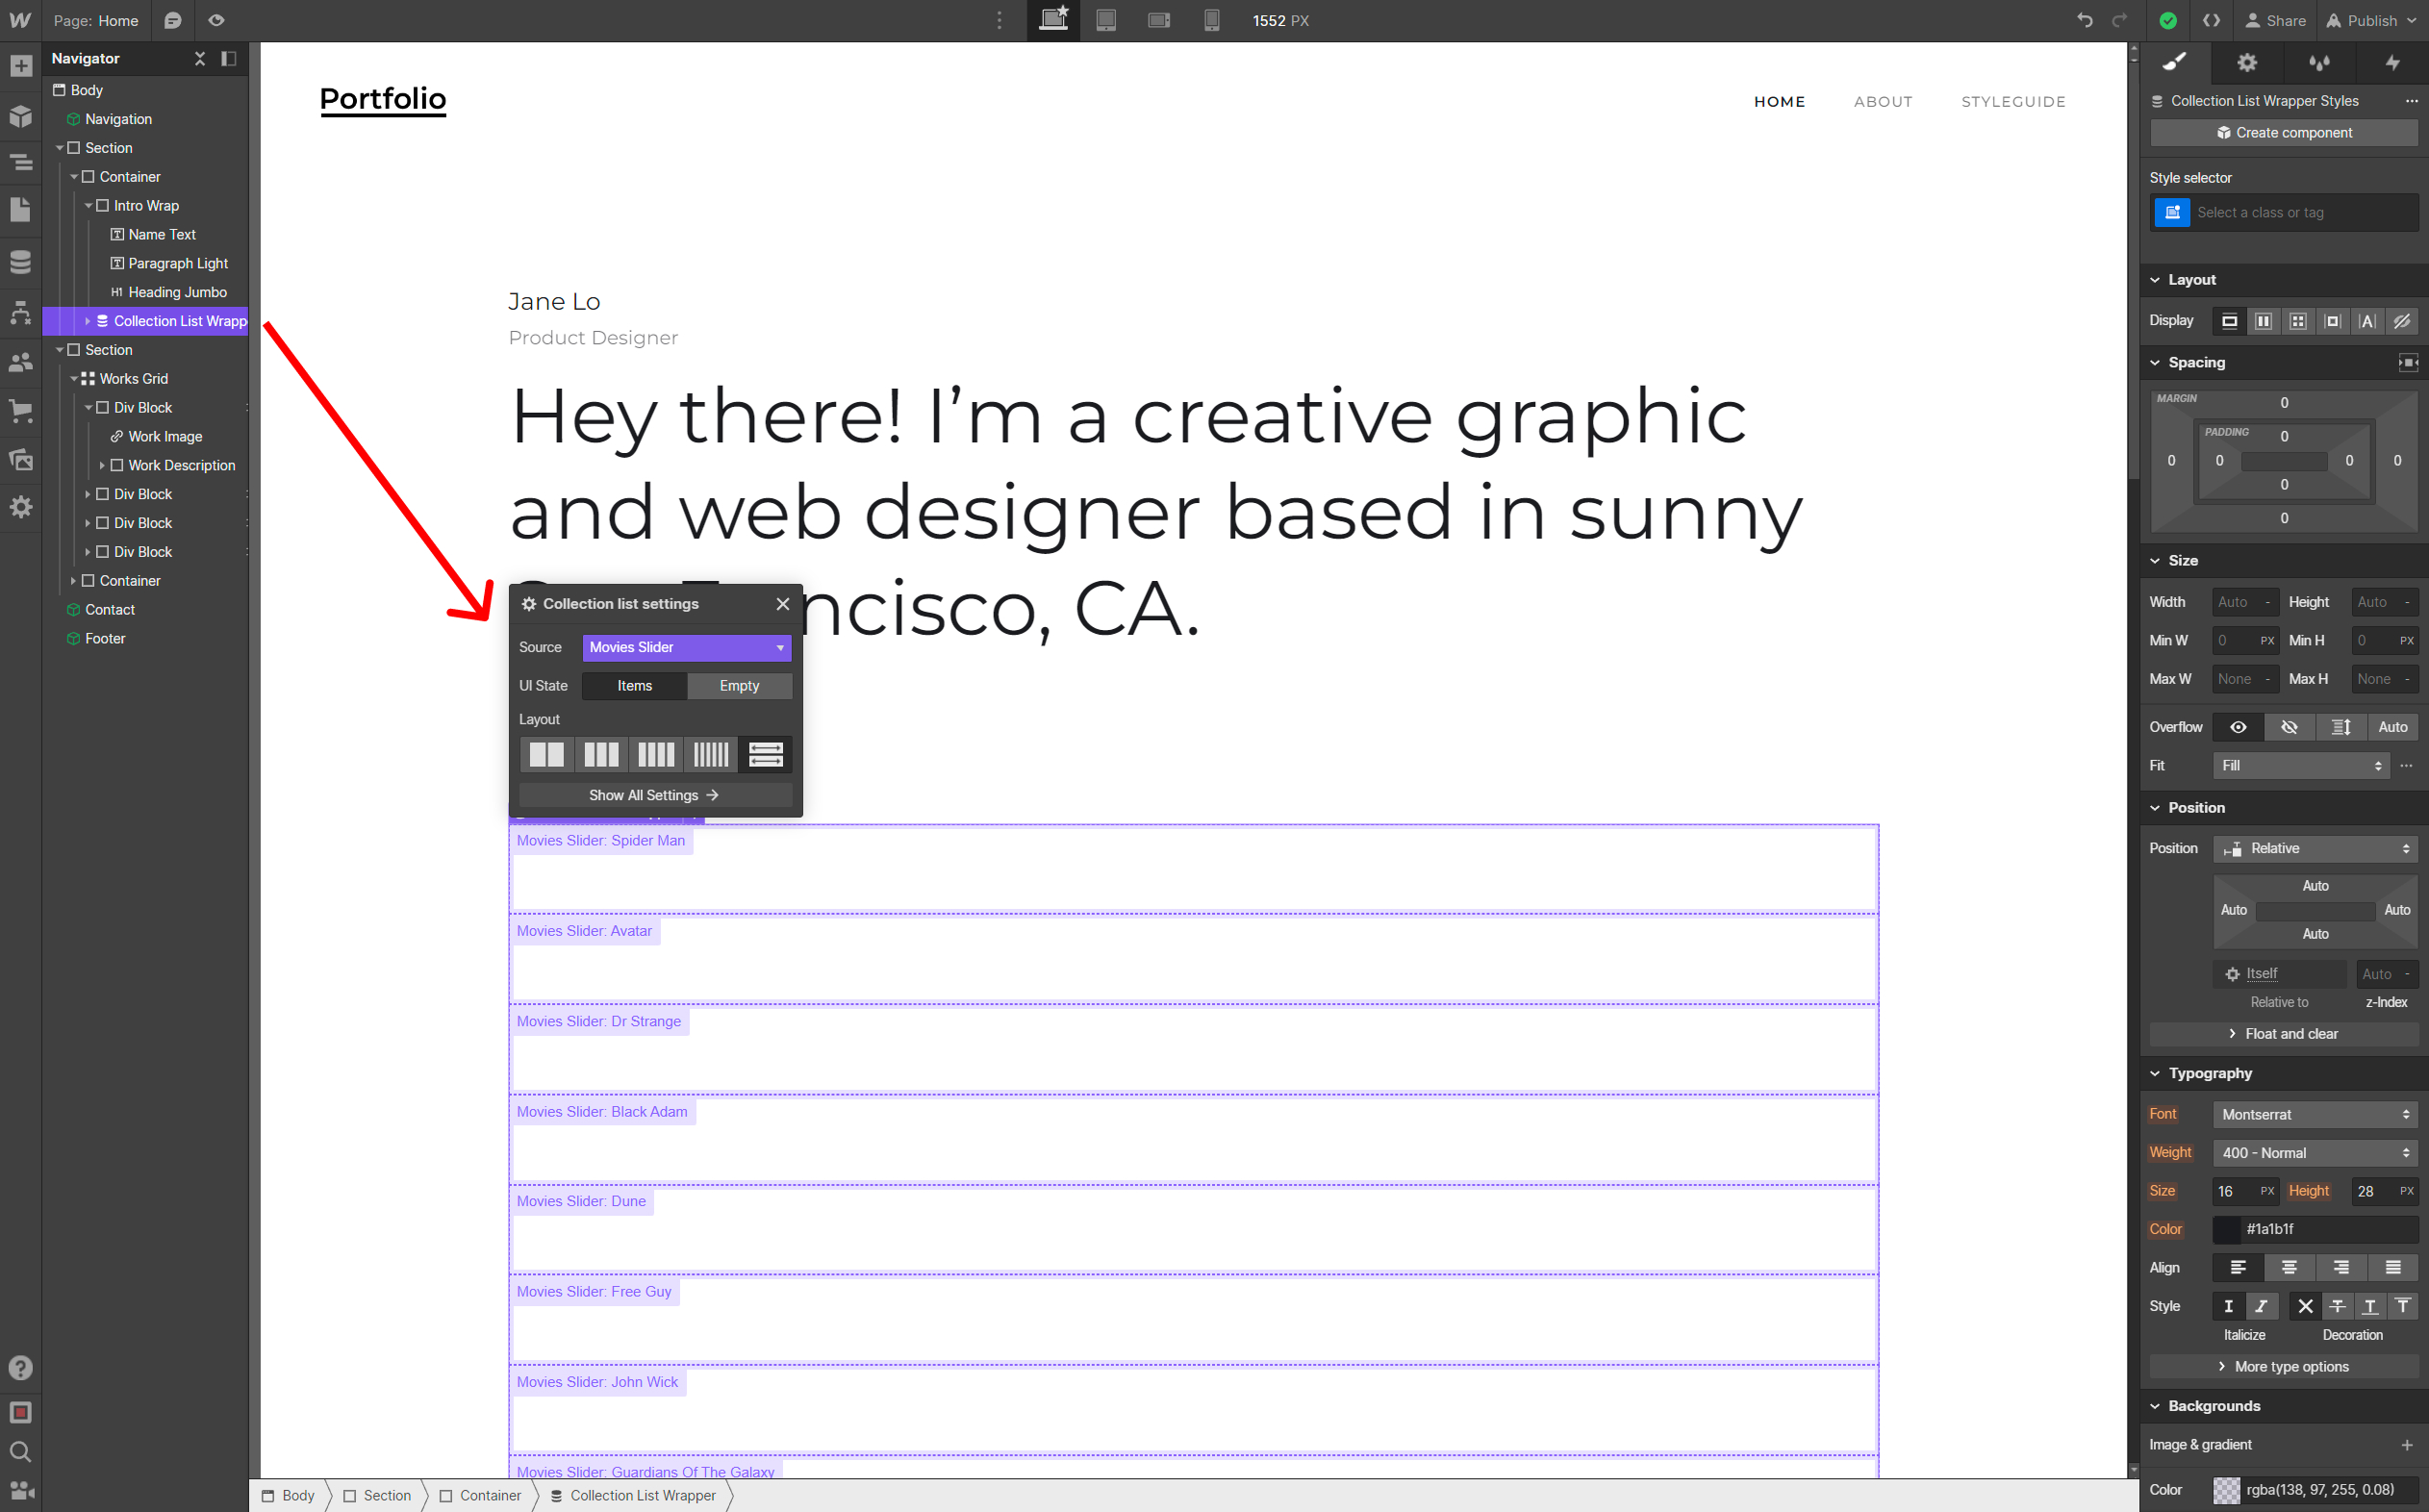The height and width of the screenshot is (1512, 2429).
Task: Click the typography color swatch #1a1b1f
Action: coord(2227,1229)
